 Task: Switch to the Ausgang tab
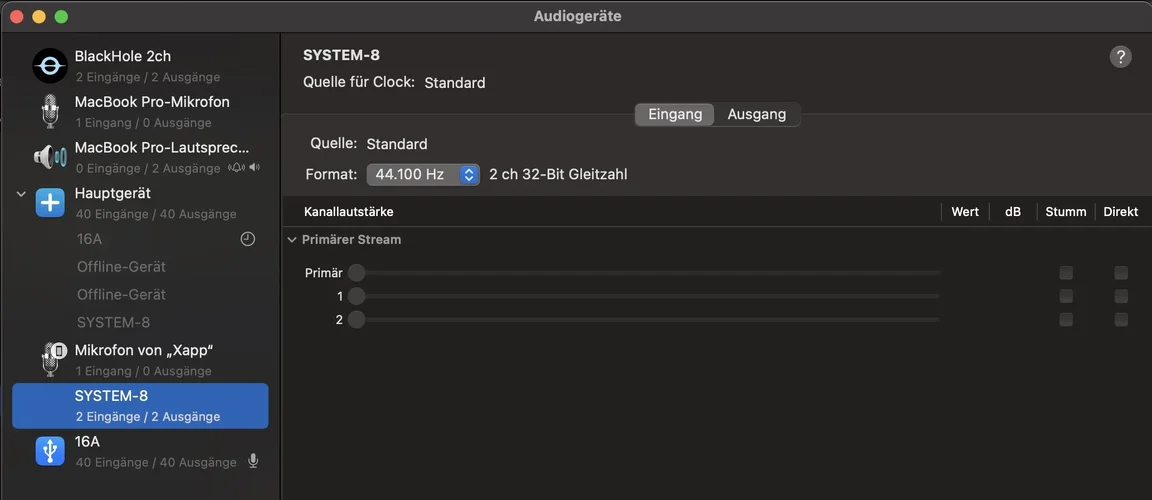tap(756, 114)
